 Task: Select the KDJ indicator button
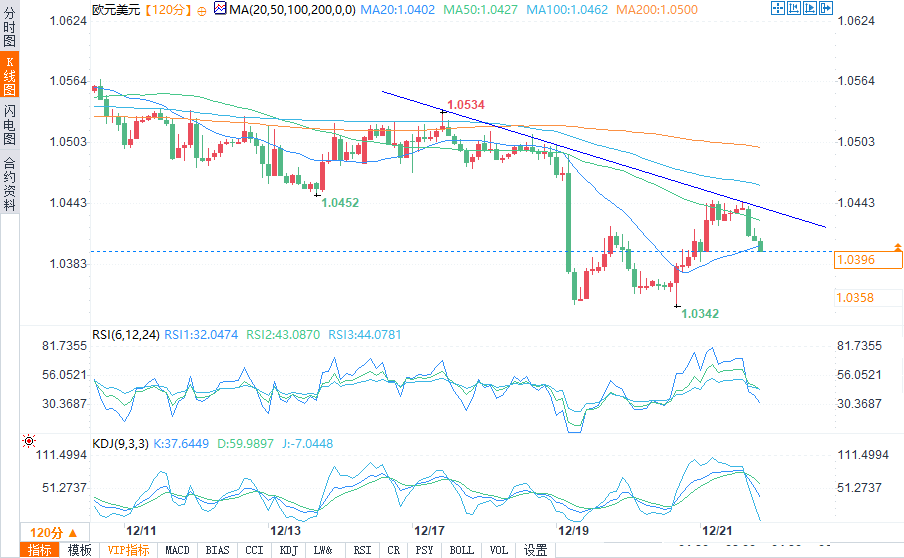[x=289, y=551]
